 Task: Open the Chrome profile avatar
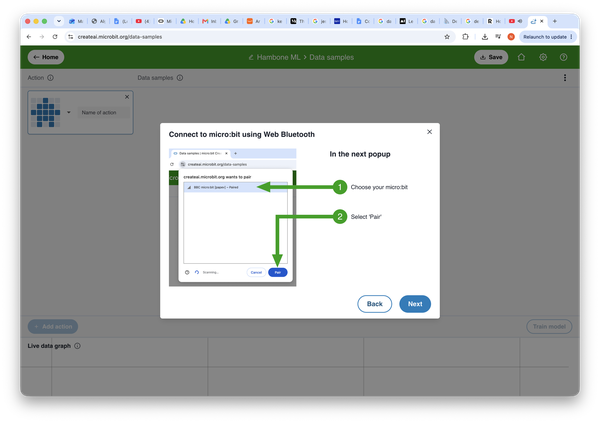511,37
